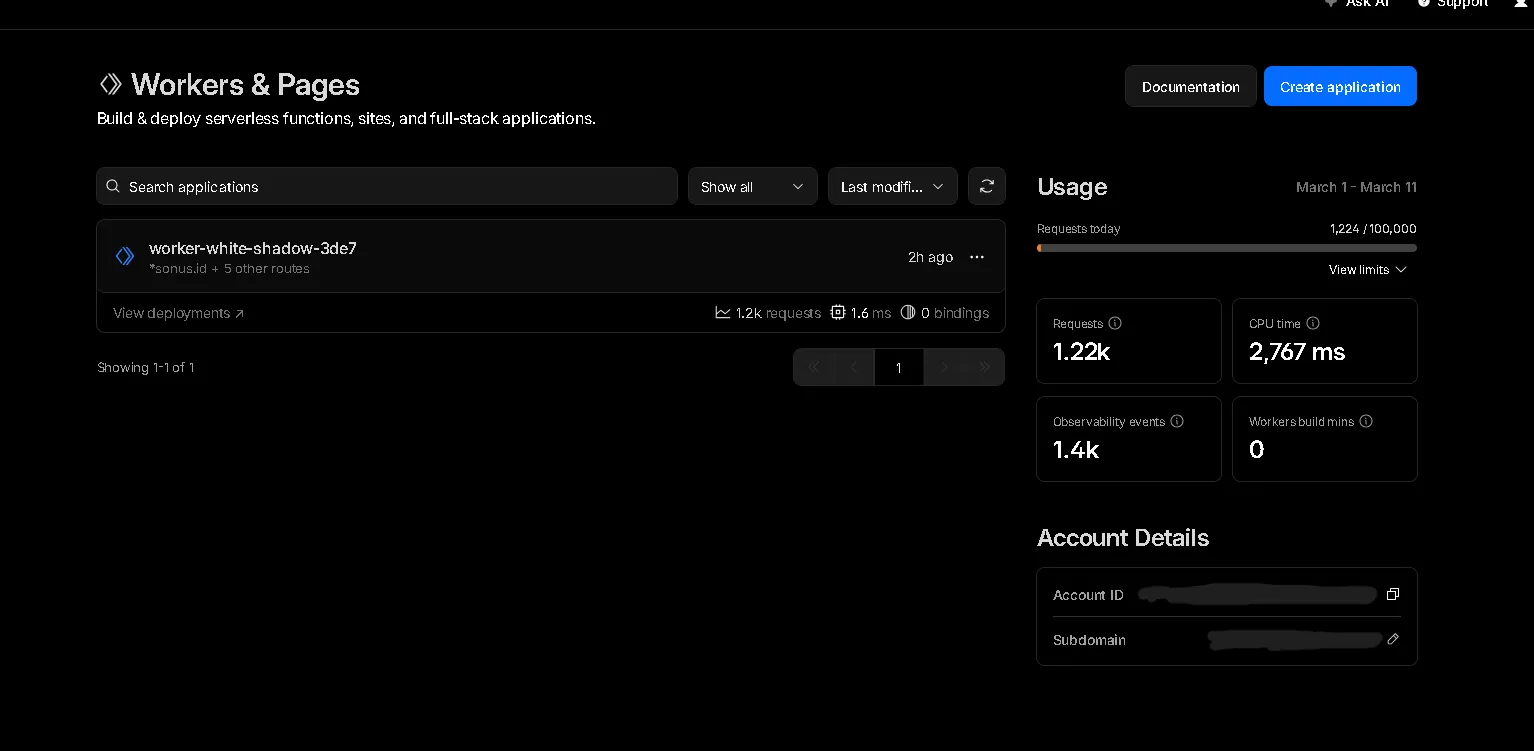
Task: Click the requests chart icon next to 1.2k
Action: point(723,312)
